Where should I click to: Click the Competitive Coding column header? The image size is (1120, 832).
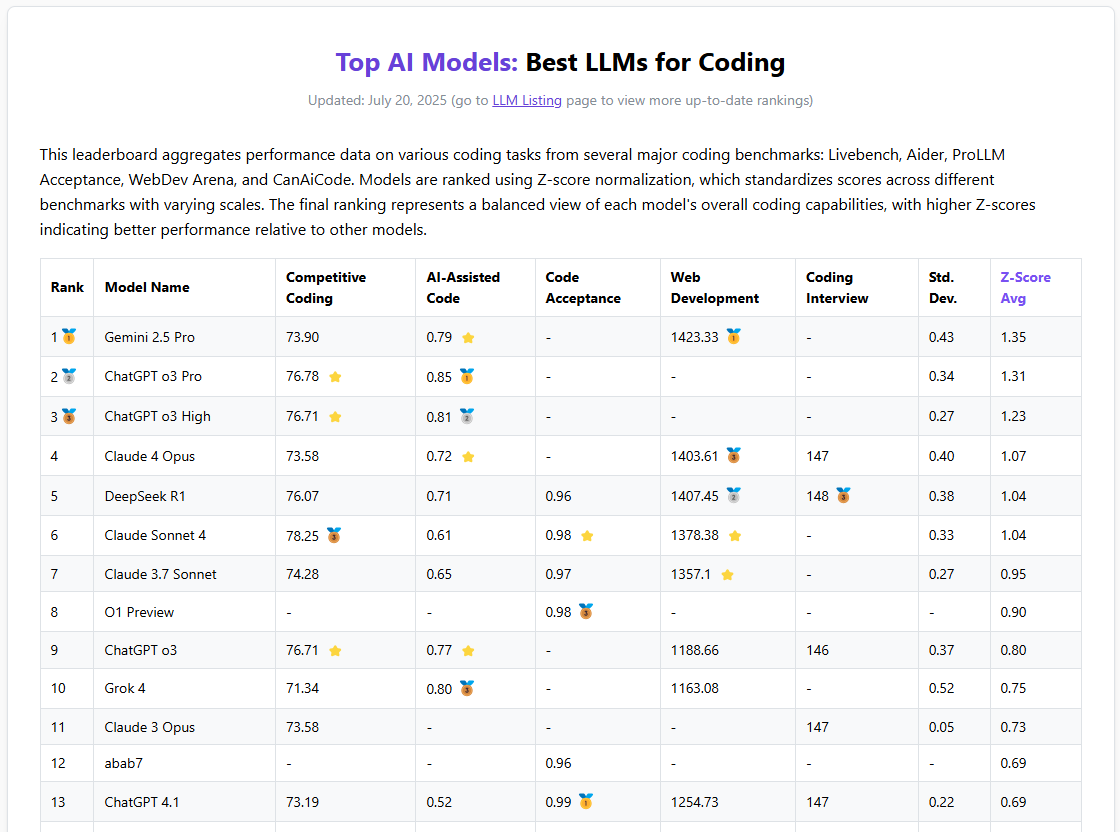click(x=326, y=288)
